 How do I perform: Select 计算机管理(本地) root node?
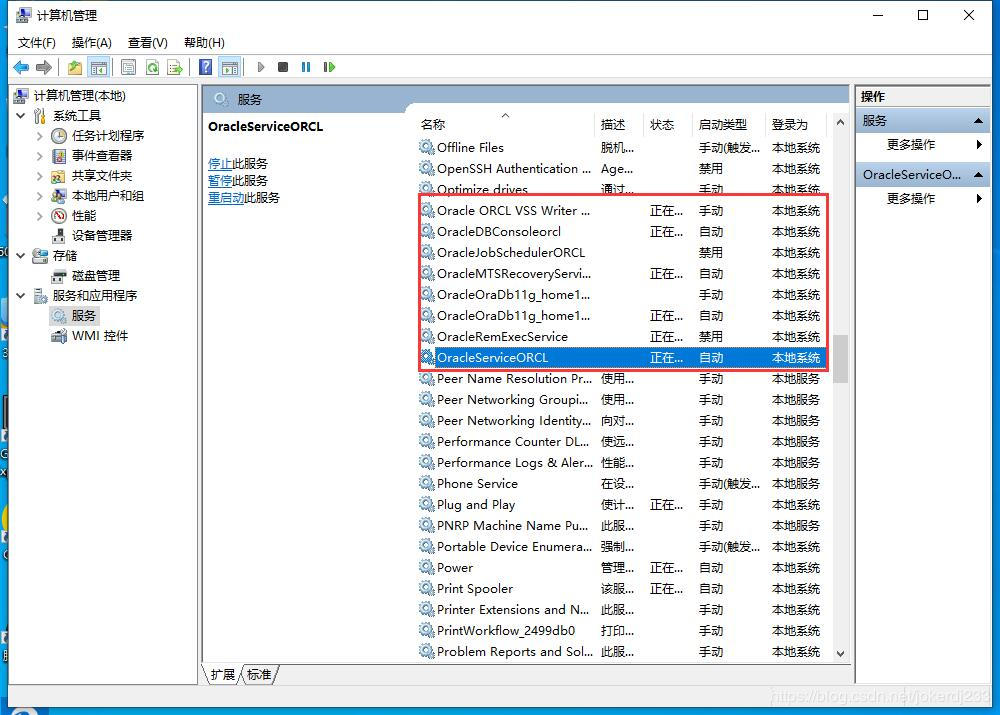tap(80, 96)
